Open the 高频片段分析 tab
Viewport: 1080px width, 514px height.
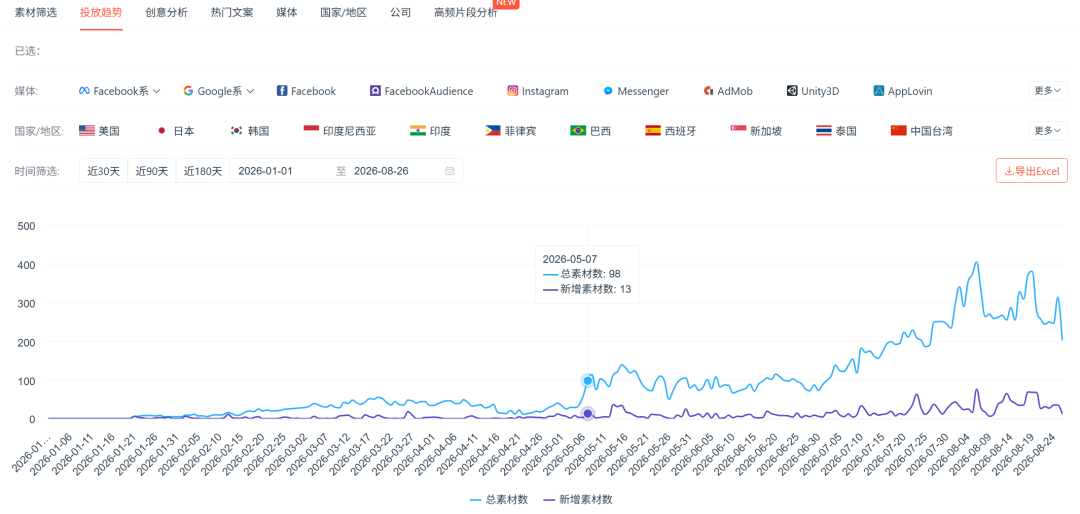pos(466,12)
